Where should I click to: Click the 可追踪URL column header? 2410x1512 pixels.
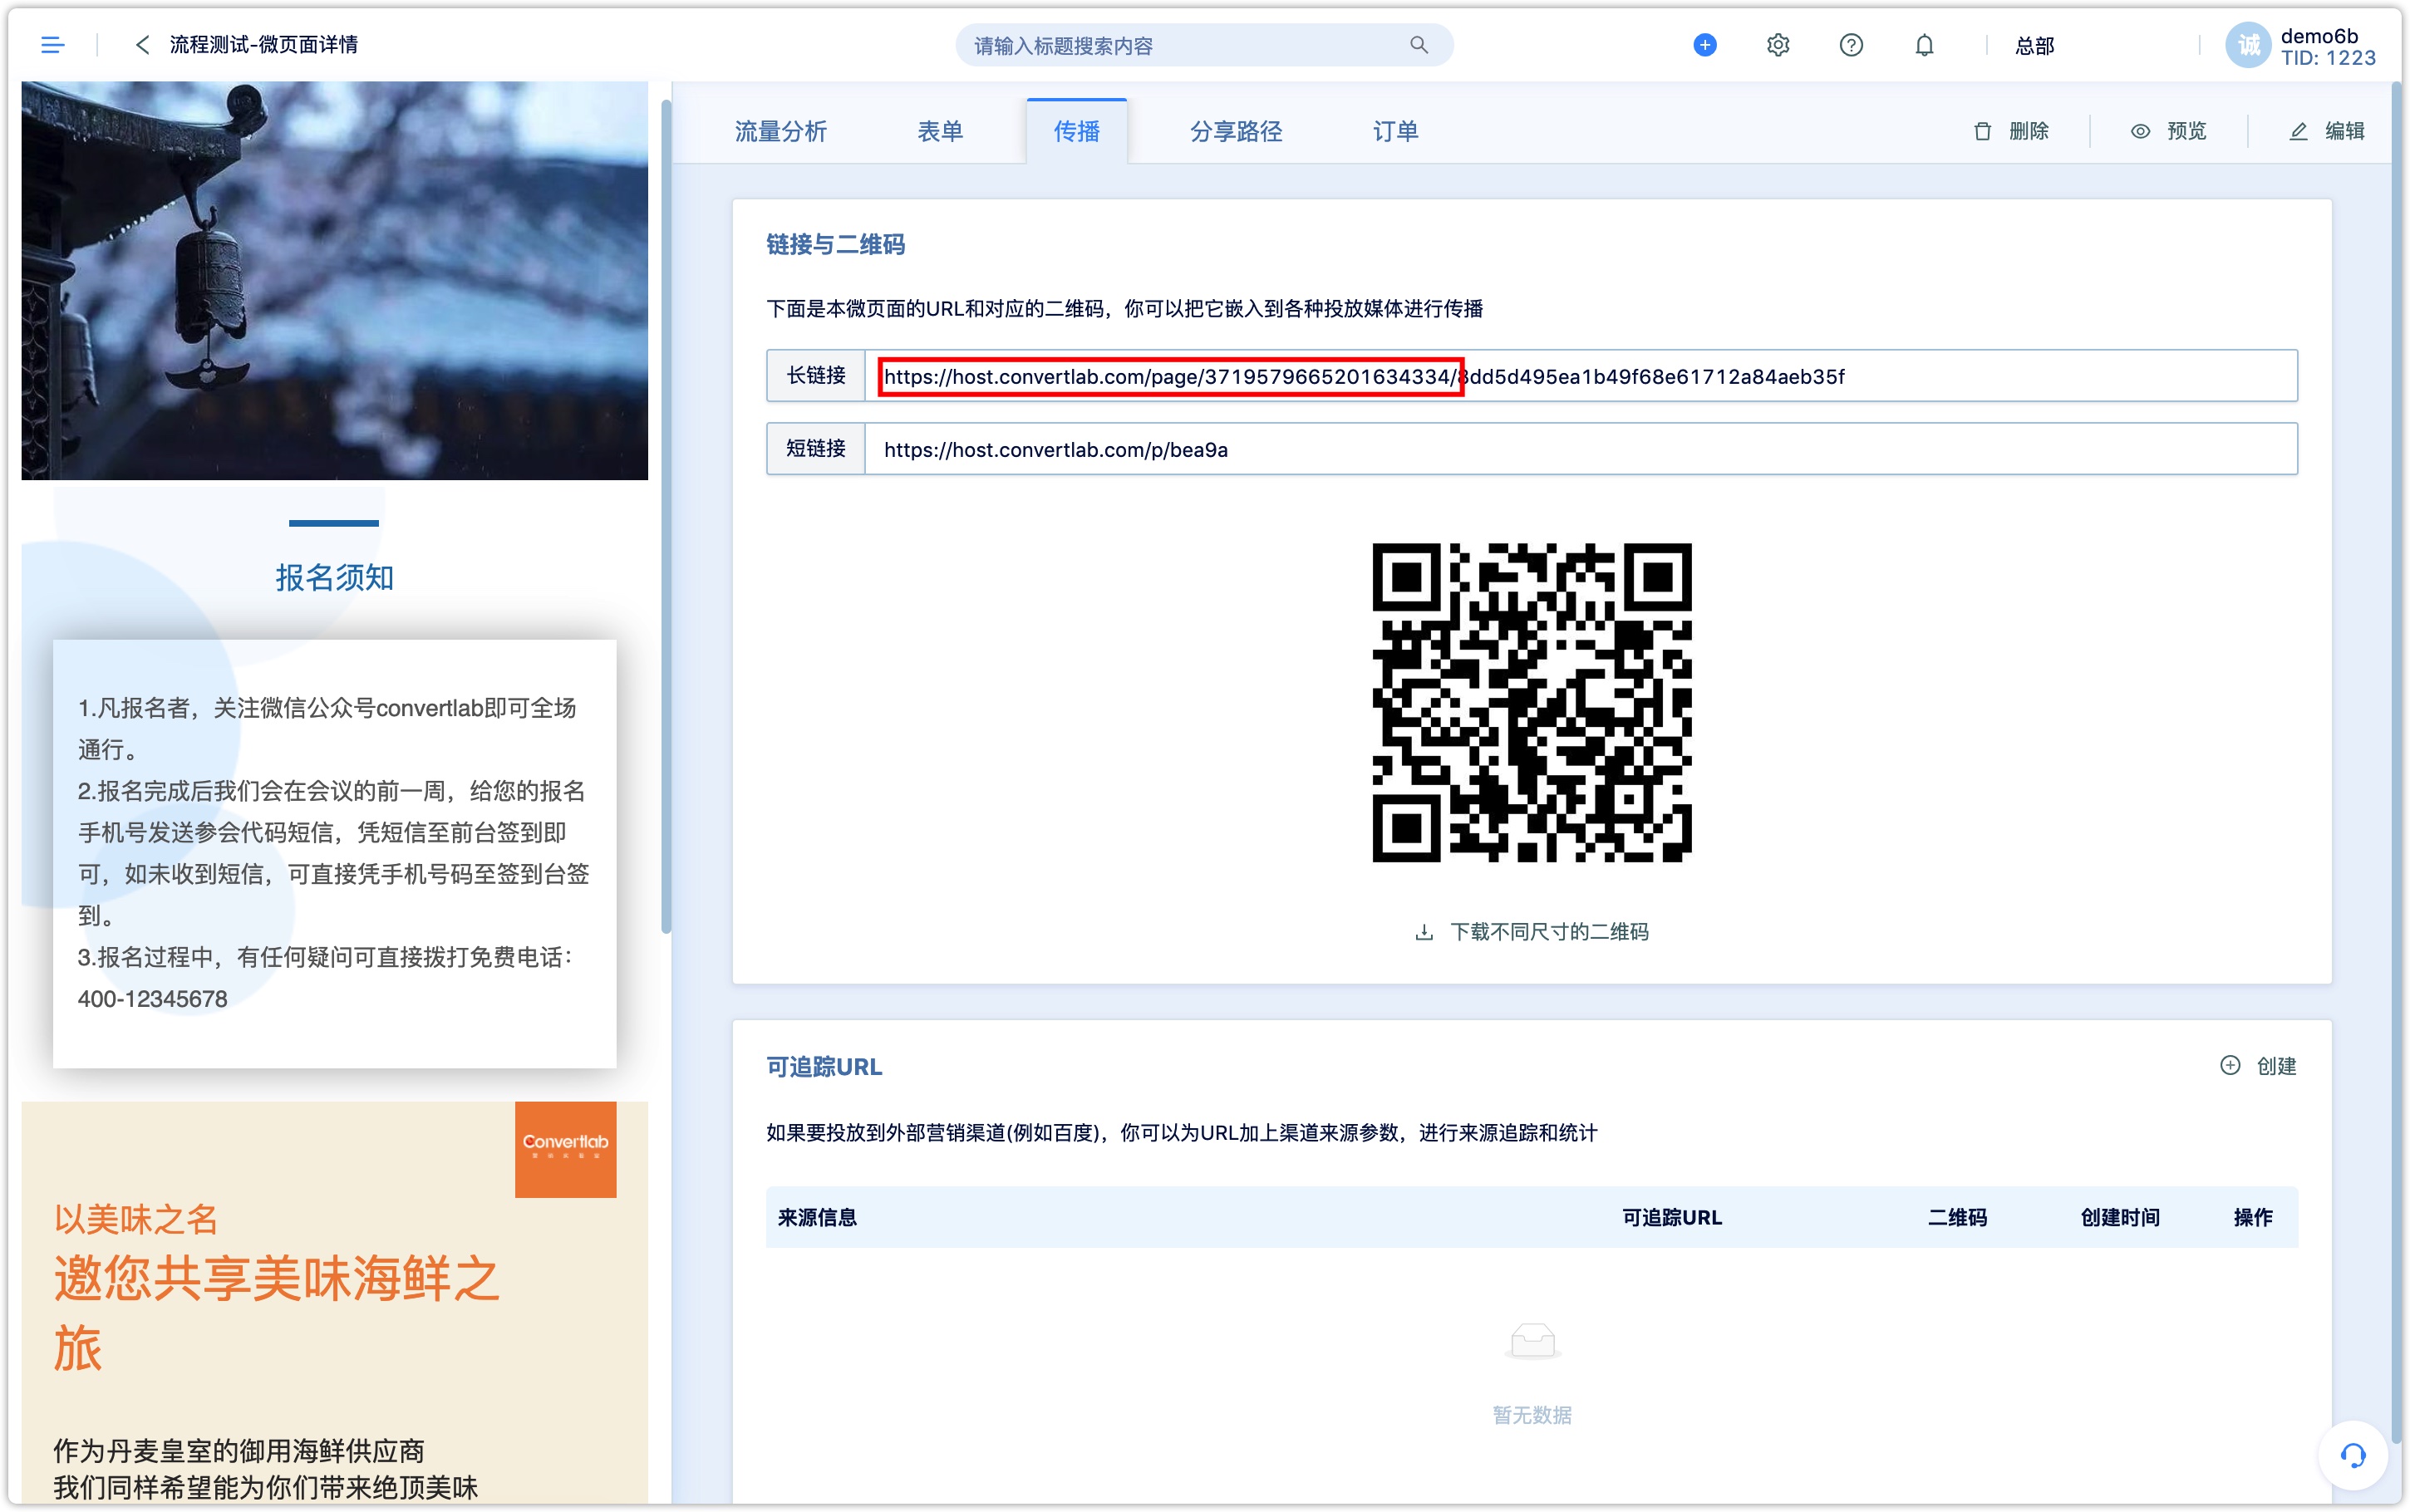click(x=1671, y=1217)
